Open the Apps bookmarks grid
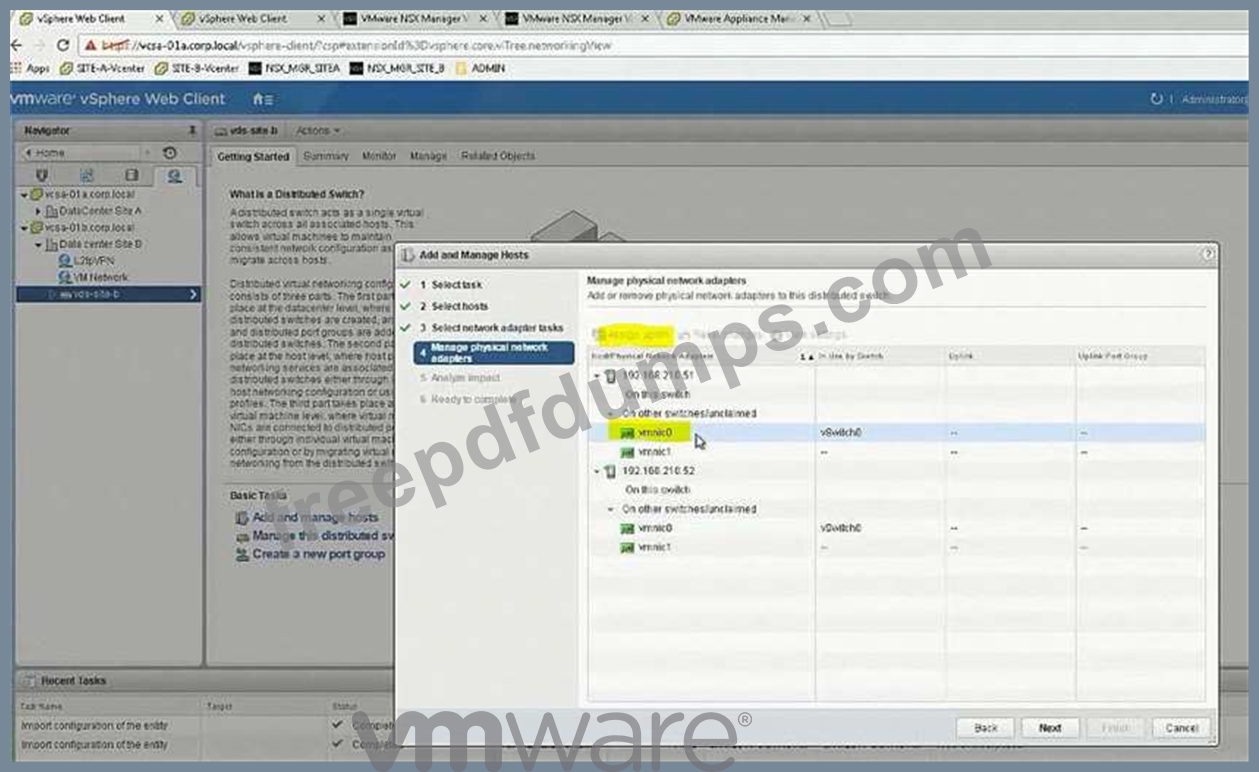This screenshot has height=772, width=1259. click(16, 68)
